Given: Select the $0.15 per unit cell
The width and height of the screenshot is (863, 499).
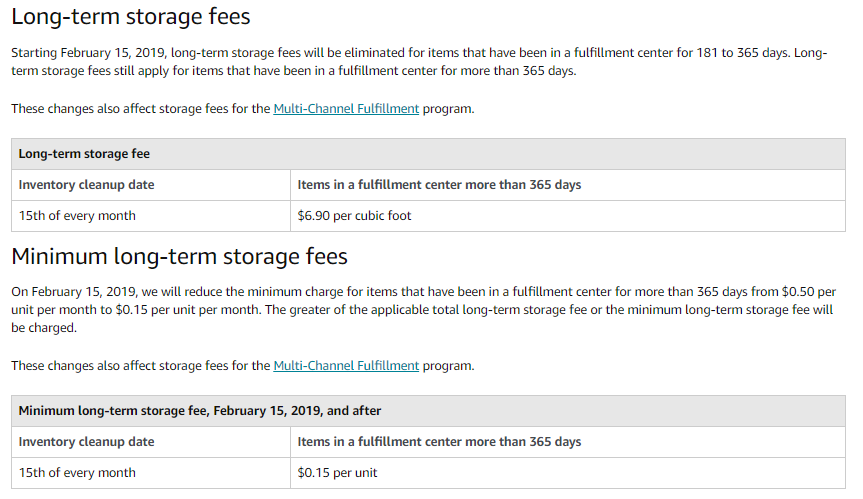Looking at the screenshot, I should (x=568, y=473).
